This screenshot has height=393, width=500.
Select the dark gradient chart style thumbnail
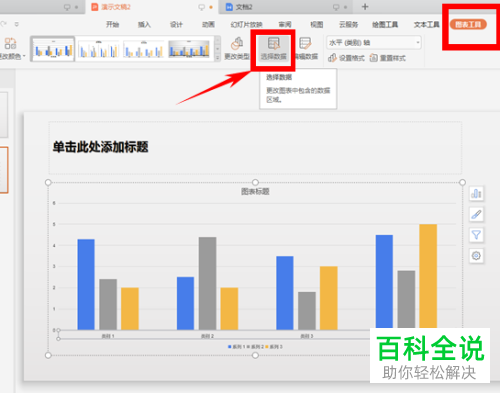tap(189, 49)
